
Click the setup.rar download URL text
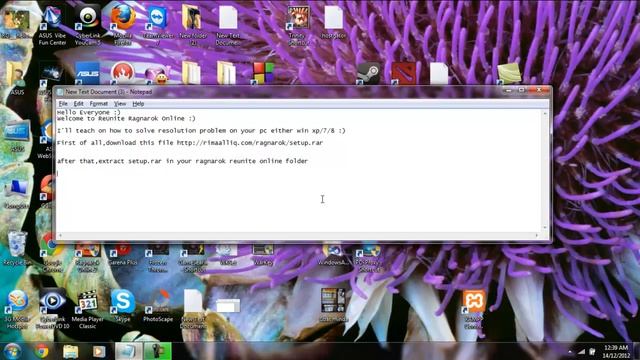[x=249, y=142]
